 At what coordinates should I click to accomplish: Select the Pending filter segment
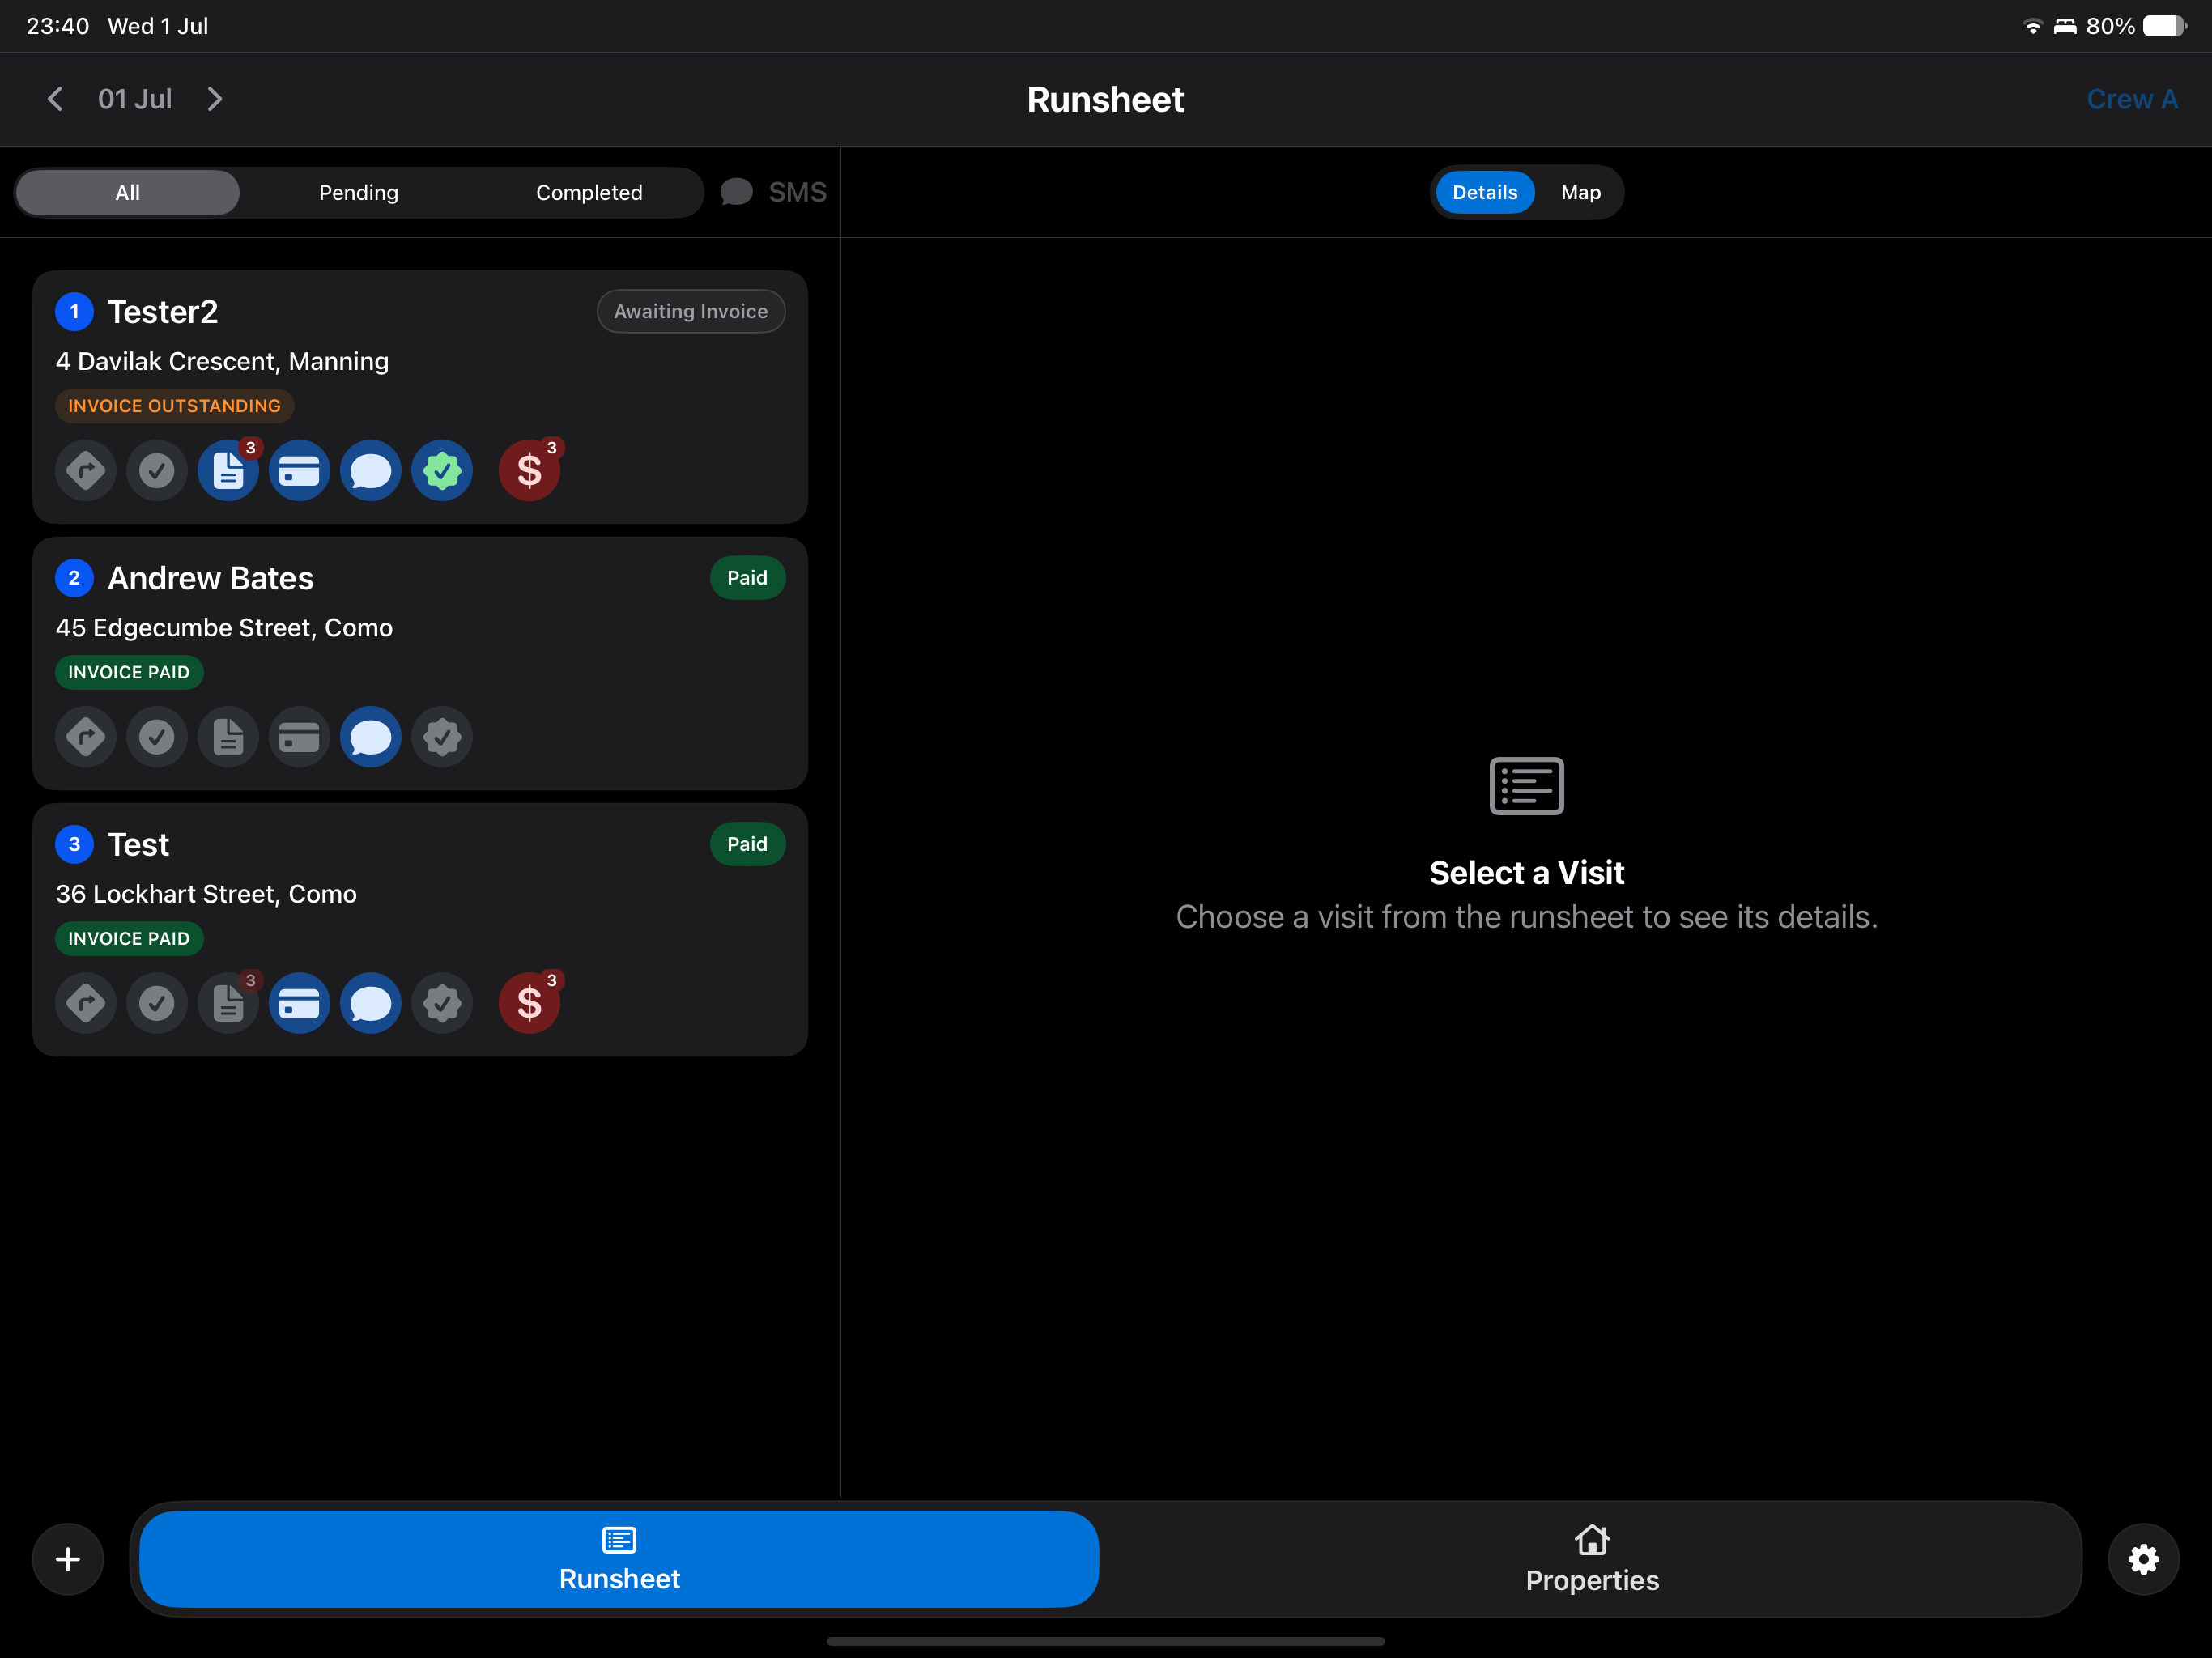pyautogui.click(x=359, y=193)
